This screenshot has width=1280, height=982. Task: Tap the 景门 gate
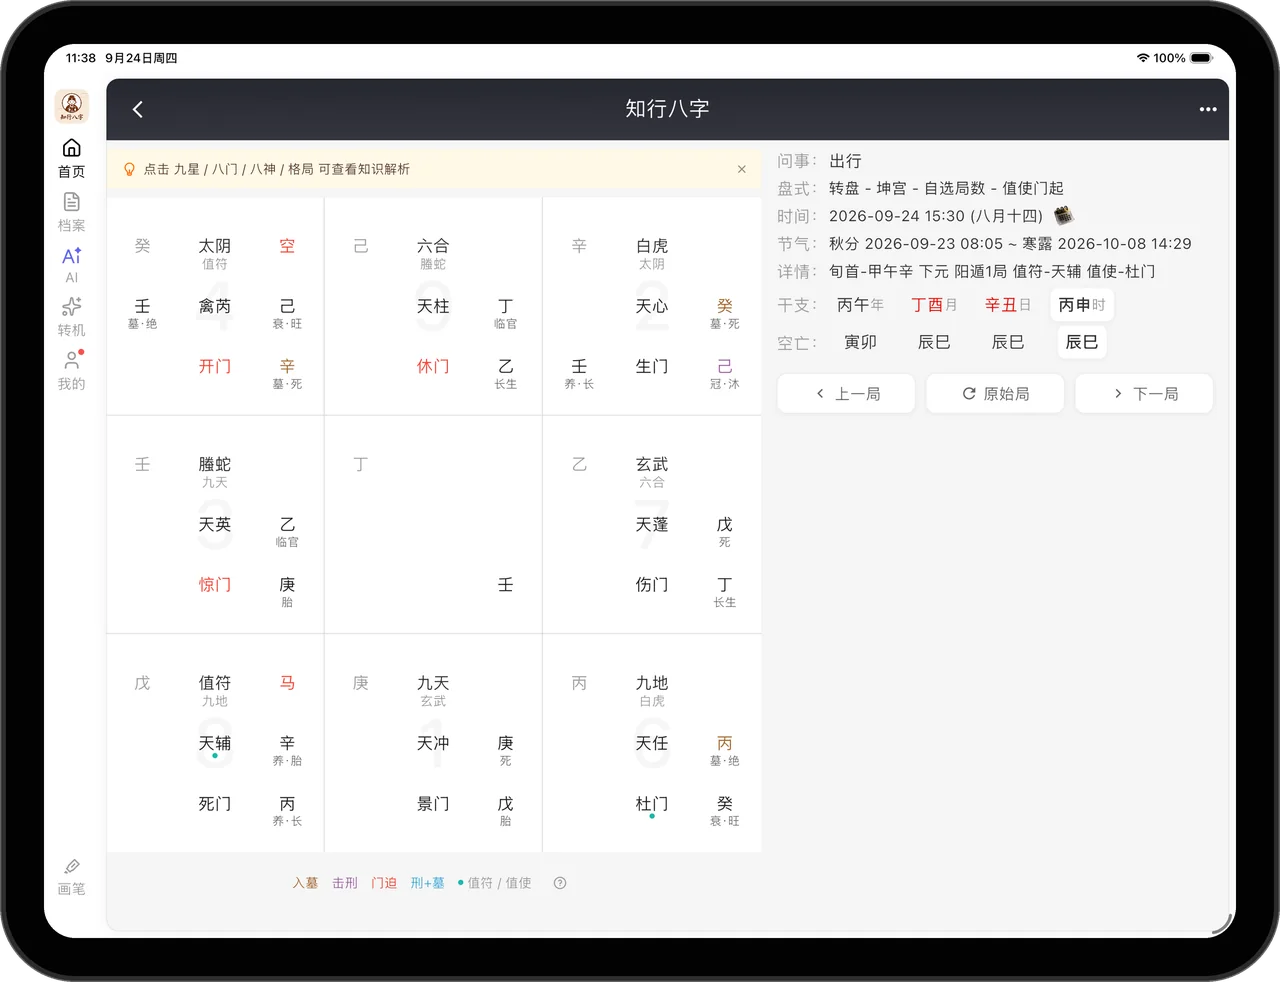[433, 804]
